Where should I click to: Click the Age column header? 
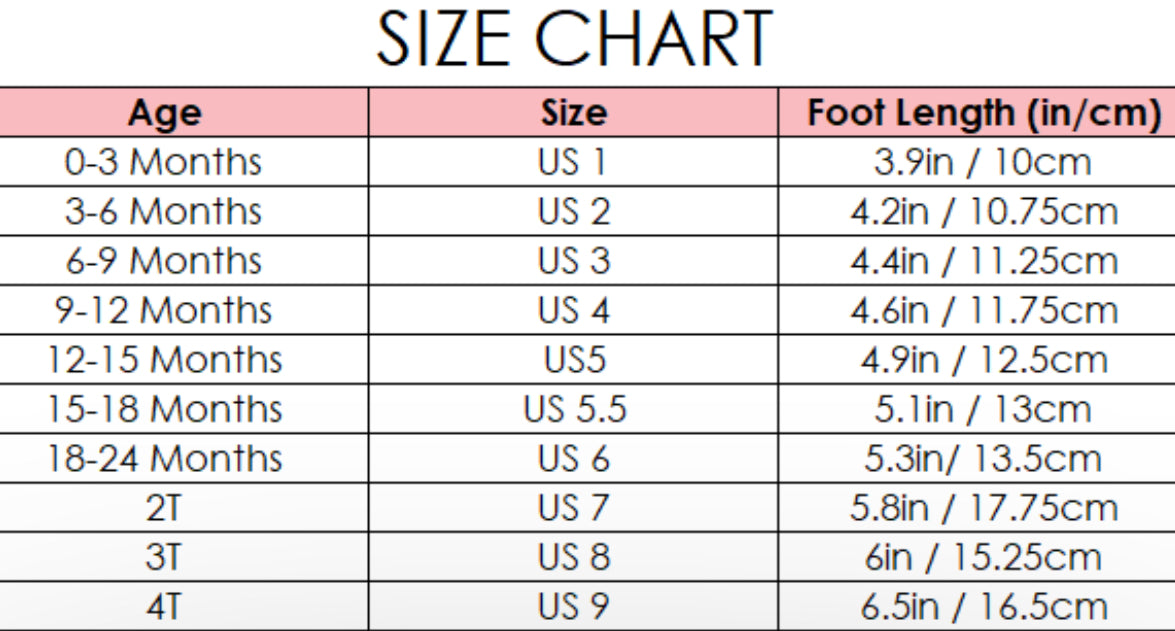tap(164, 113)
